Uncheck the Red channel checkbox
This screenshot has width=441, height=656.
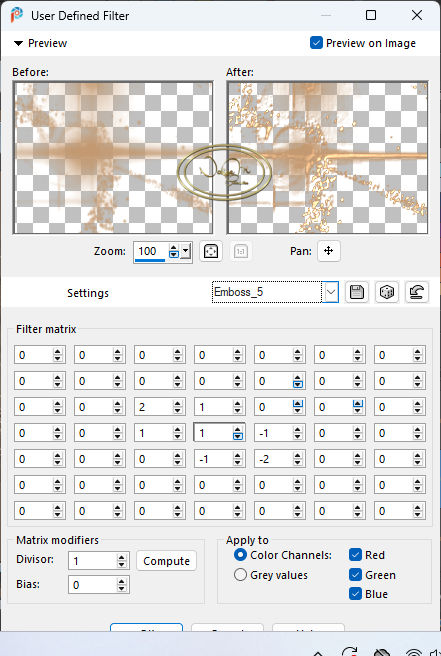355,555
